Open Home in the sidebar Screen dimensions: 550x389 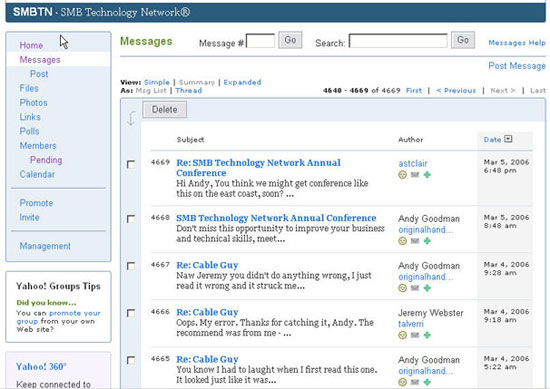pos(31,45)
